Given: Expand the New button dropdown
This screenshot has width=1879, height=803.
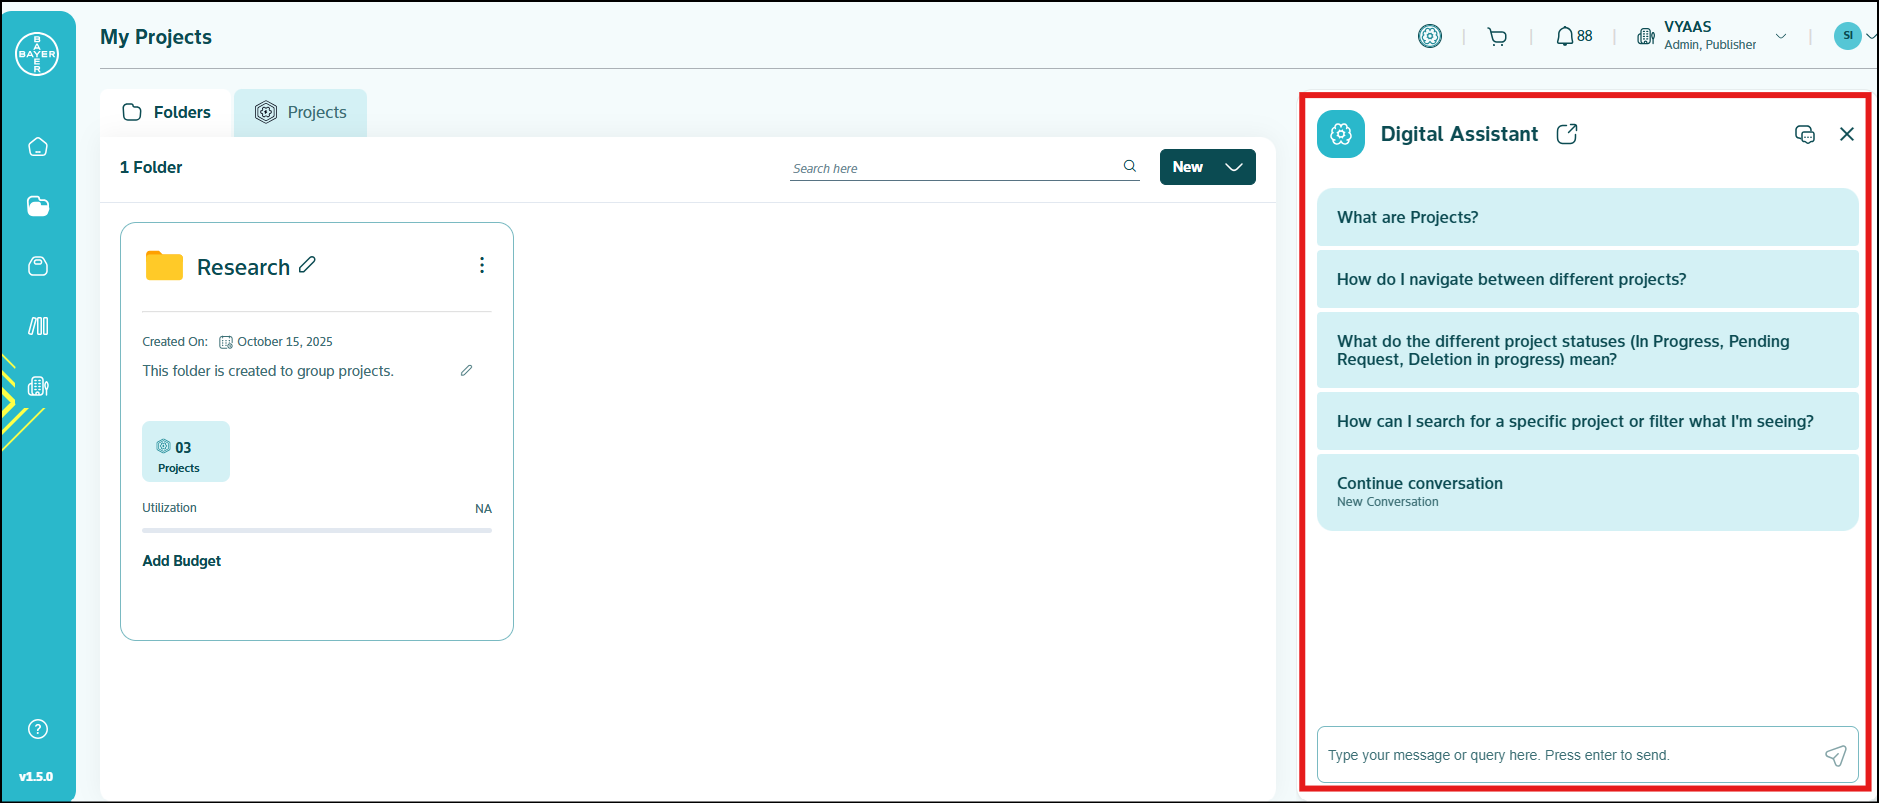Looking at the screenshot, I should coord(1234,167).
